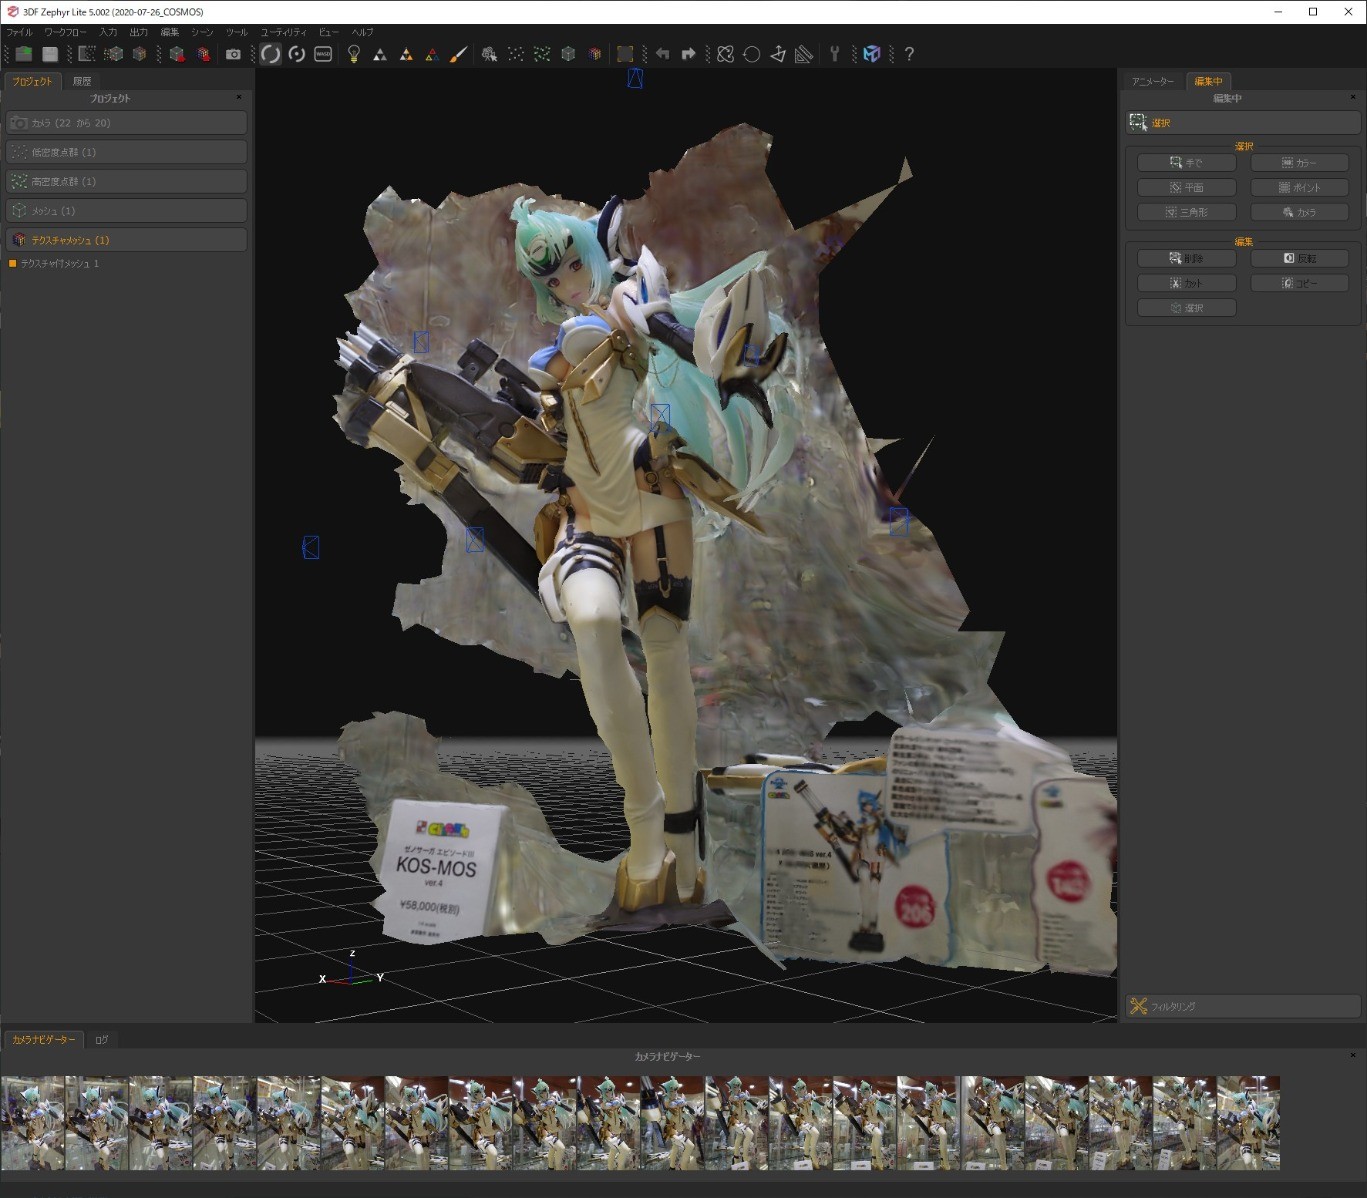1367x1198 pixels.
Task: Open the ヘルプ menu
Action: click(x=362, y=32)
